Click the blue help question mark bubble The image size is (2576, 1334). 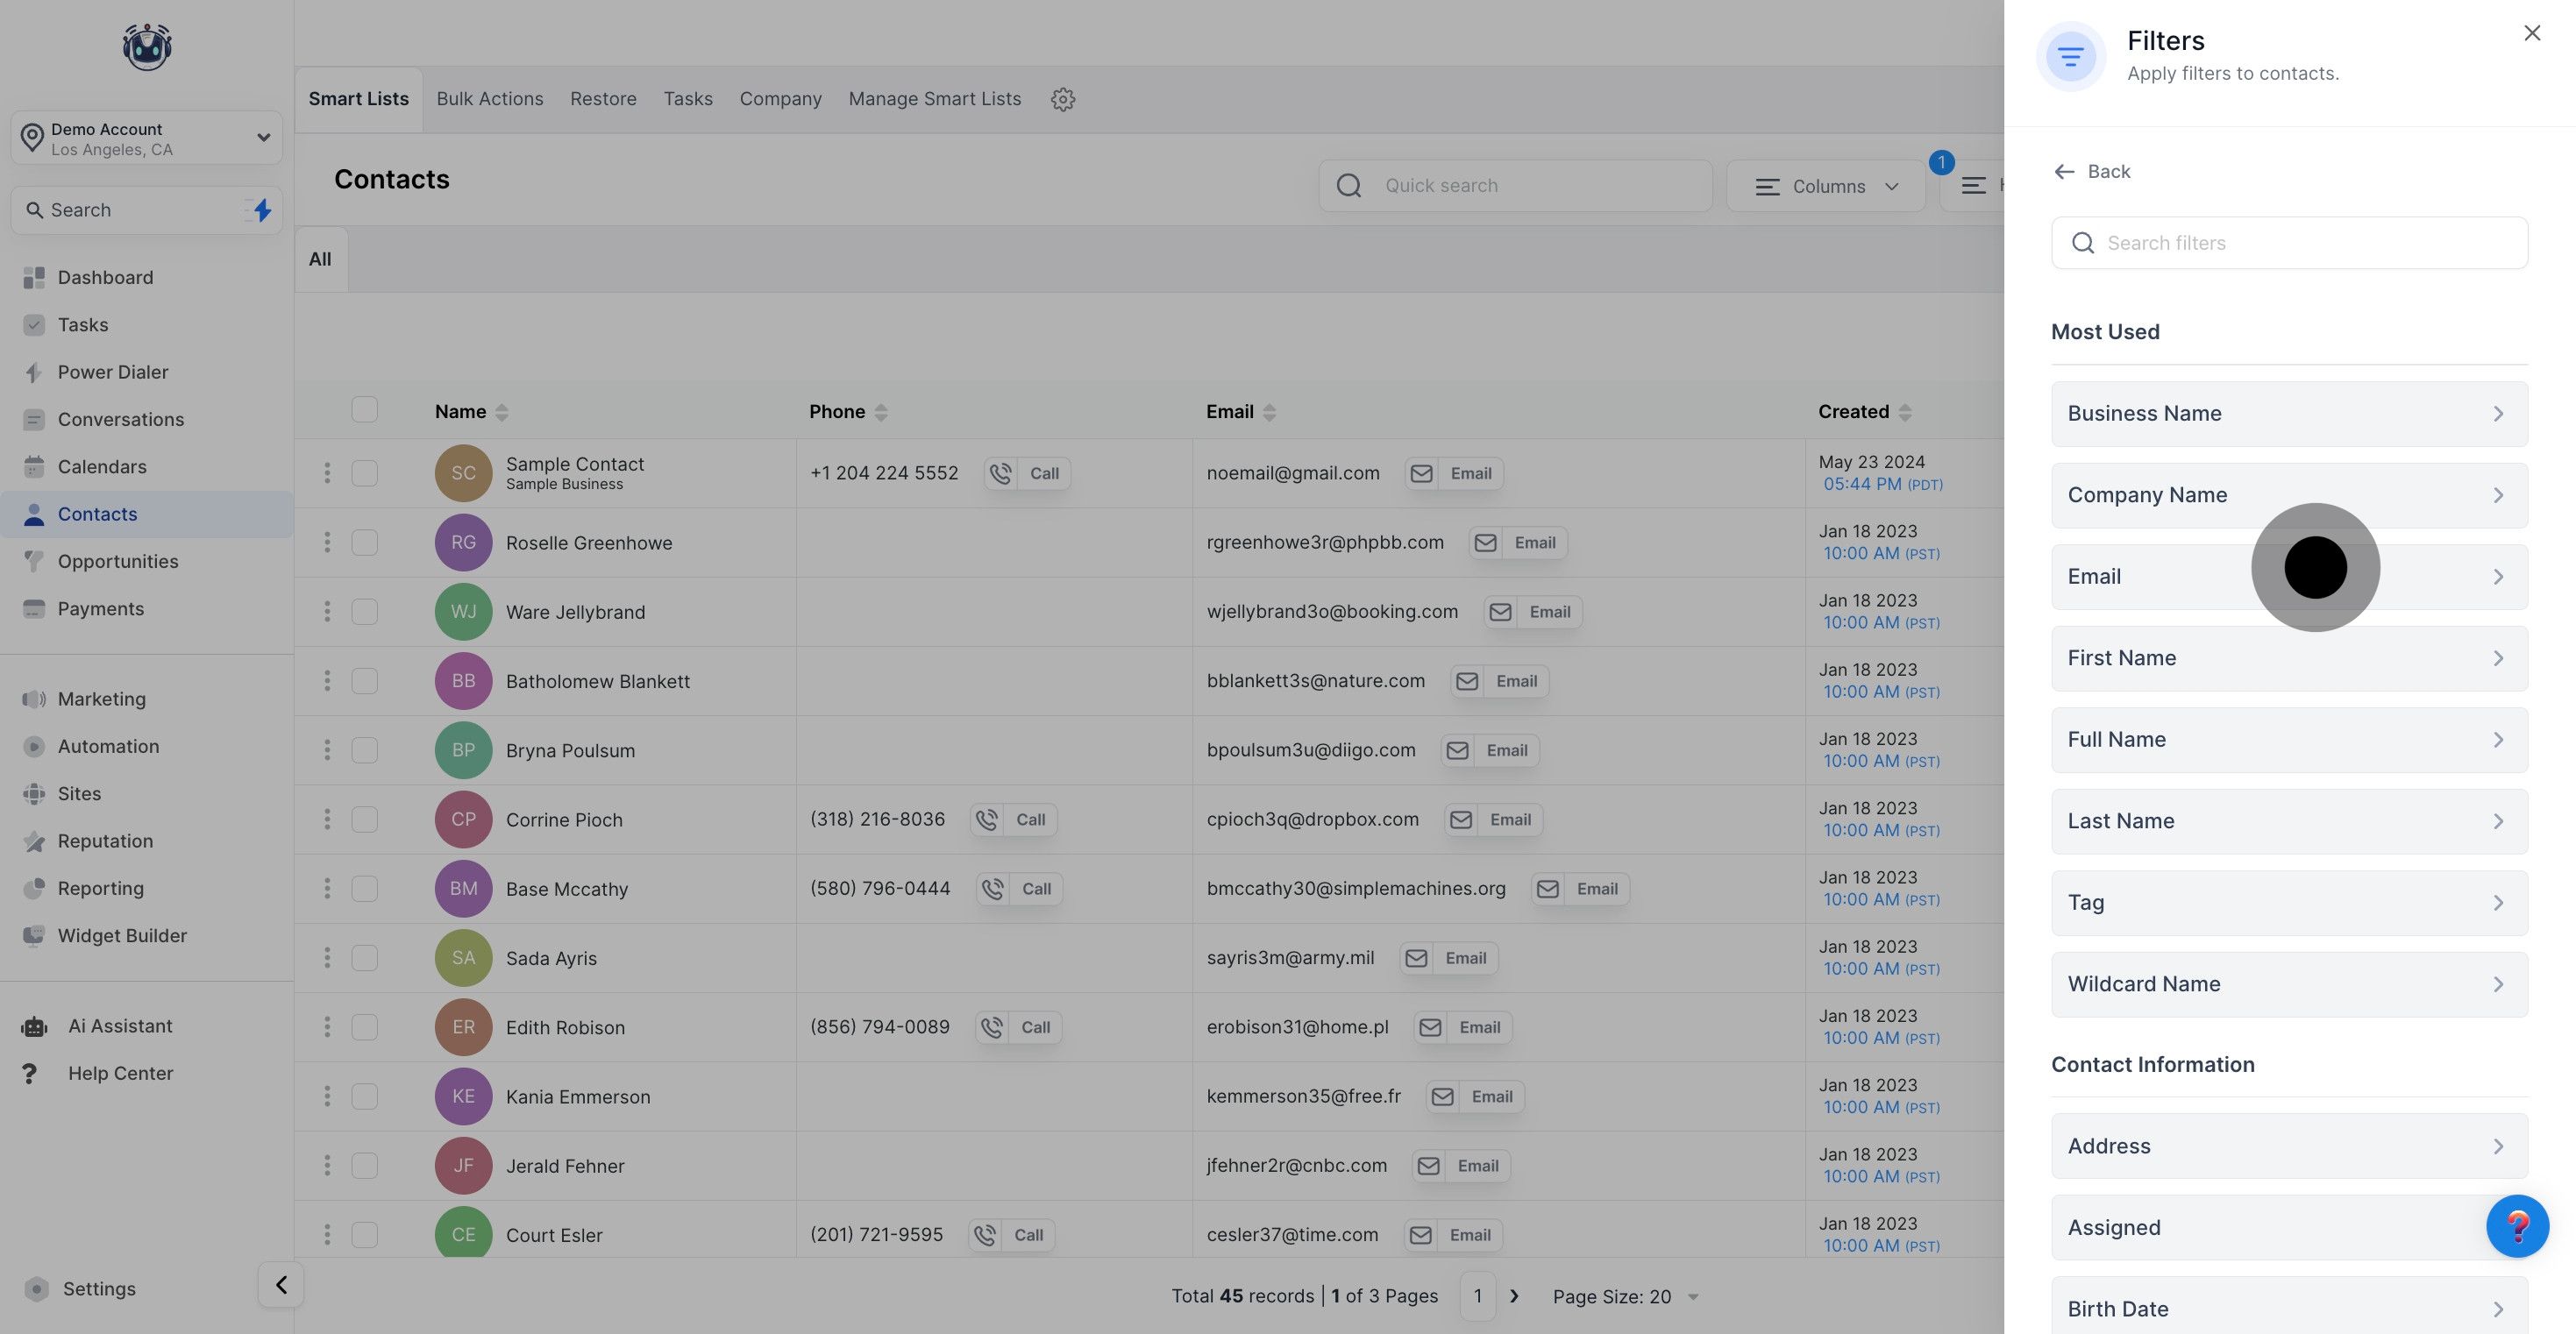tap(2516, 1226)
